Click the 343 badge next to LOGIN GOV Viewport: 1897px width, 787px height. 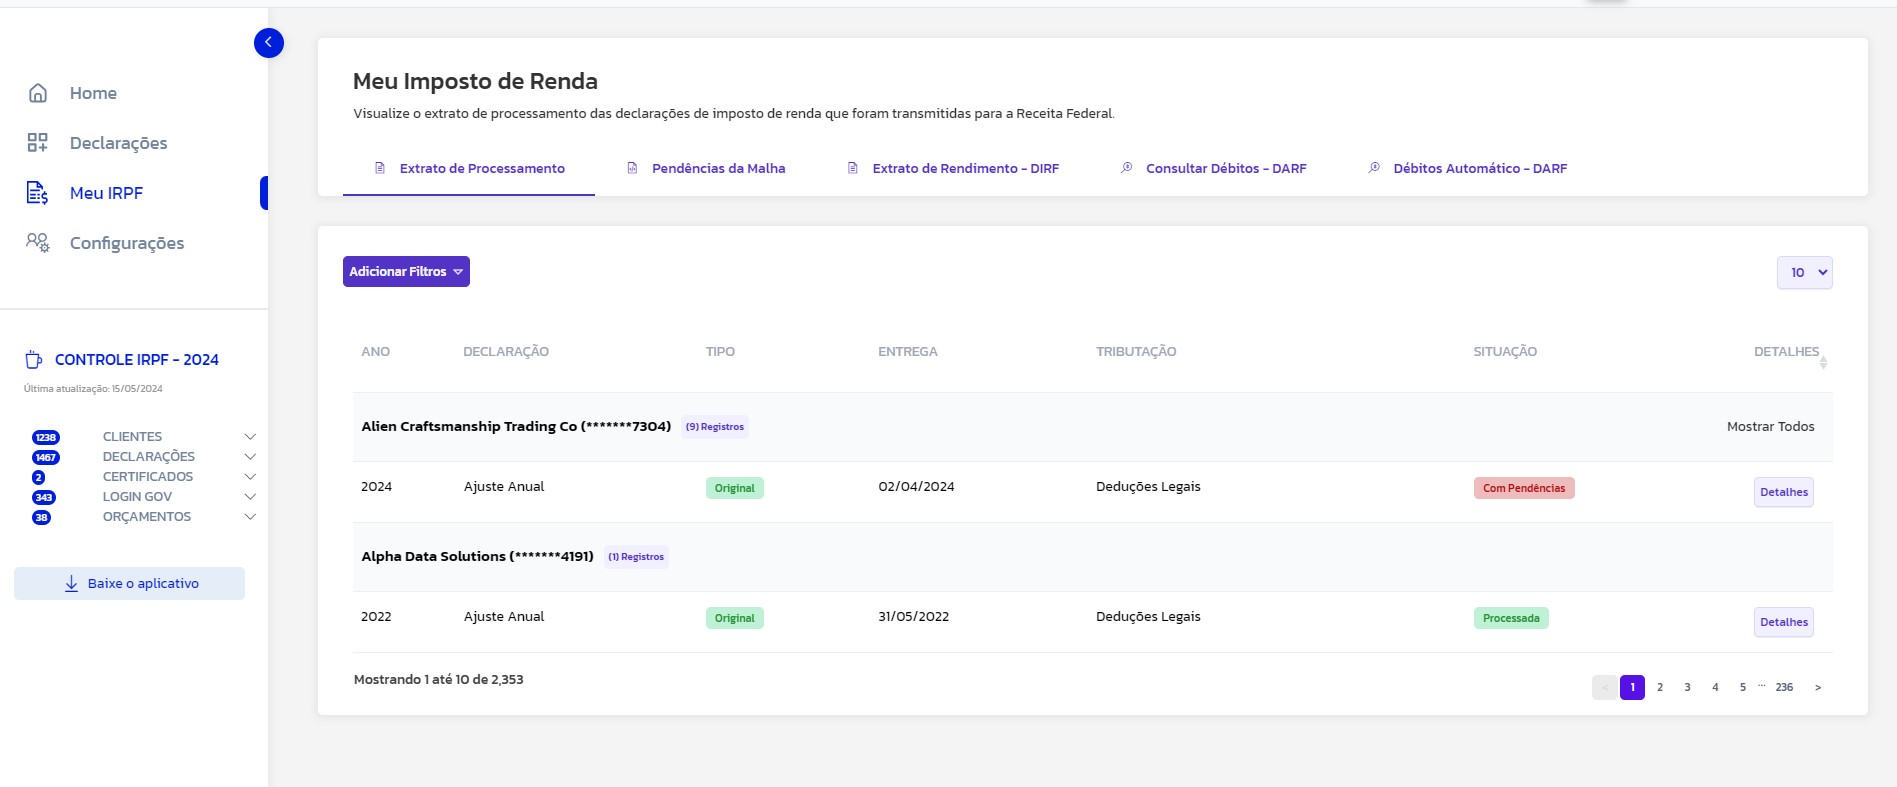(x=44, y=497)
